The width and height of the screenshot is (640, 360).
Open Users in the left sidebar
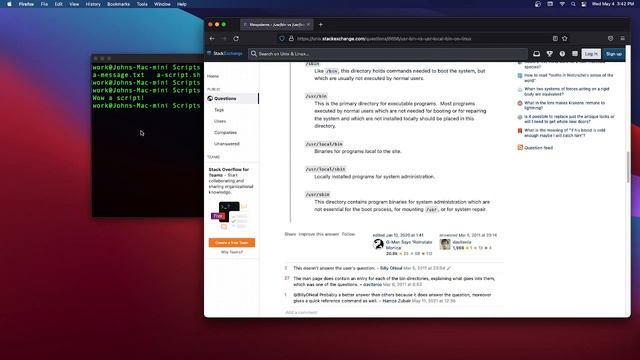[x=220, y=121]
